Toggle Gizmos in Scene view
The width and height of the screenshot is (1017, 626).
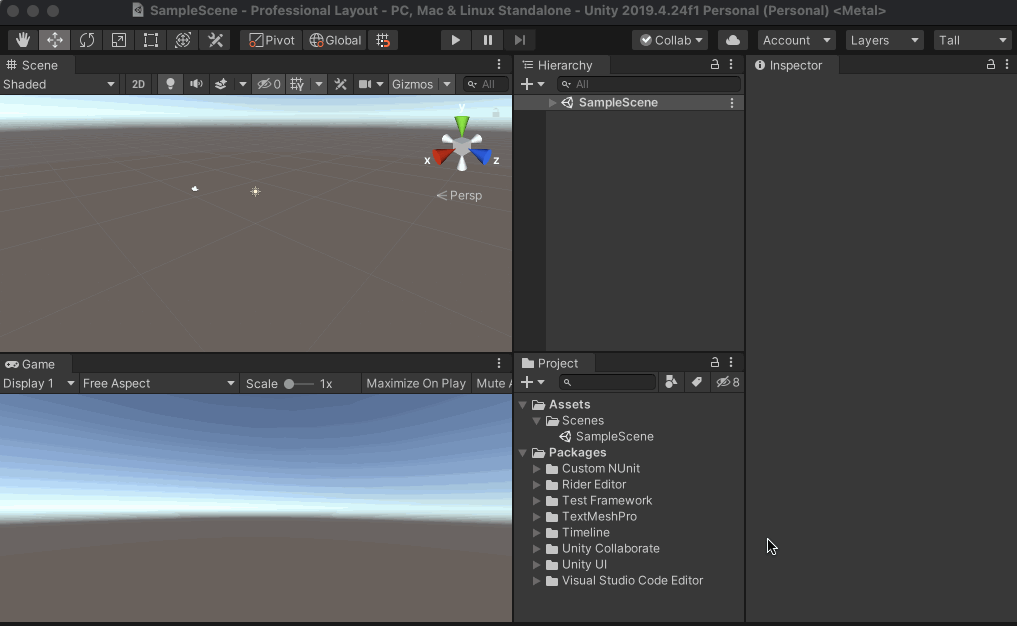413,84
